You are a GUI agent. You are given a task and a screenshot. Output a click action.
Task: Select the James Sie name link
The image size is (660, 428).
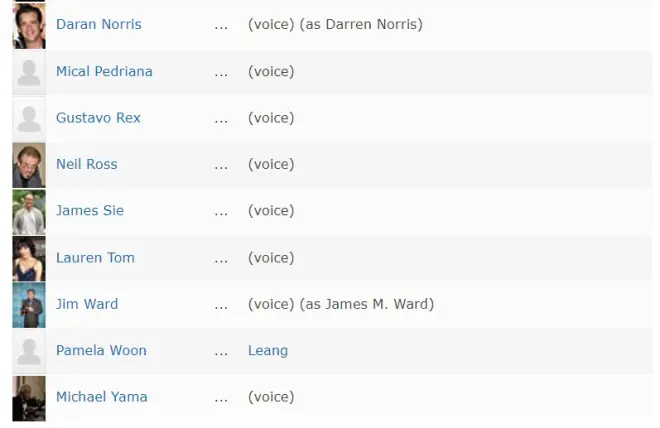tap(90, 210)
